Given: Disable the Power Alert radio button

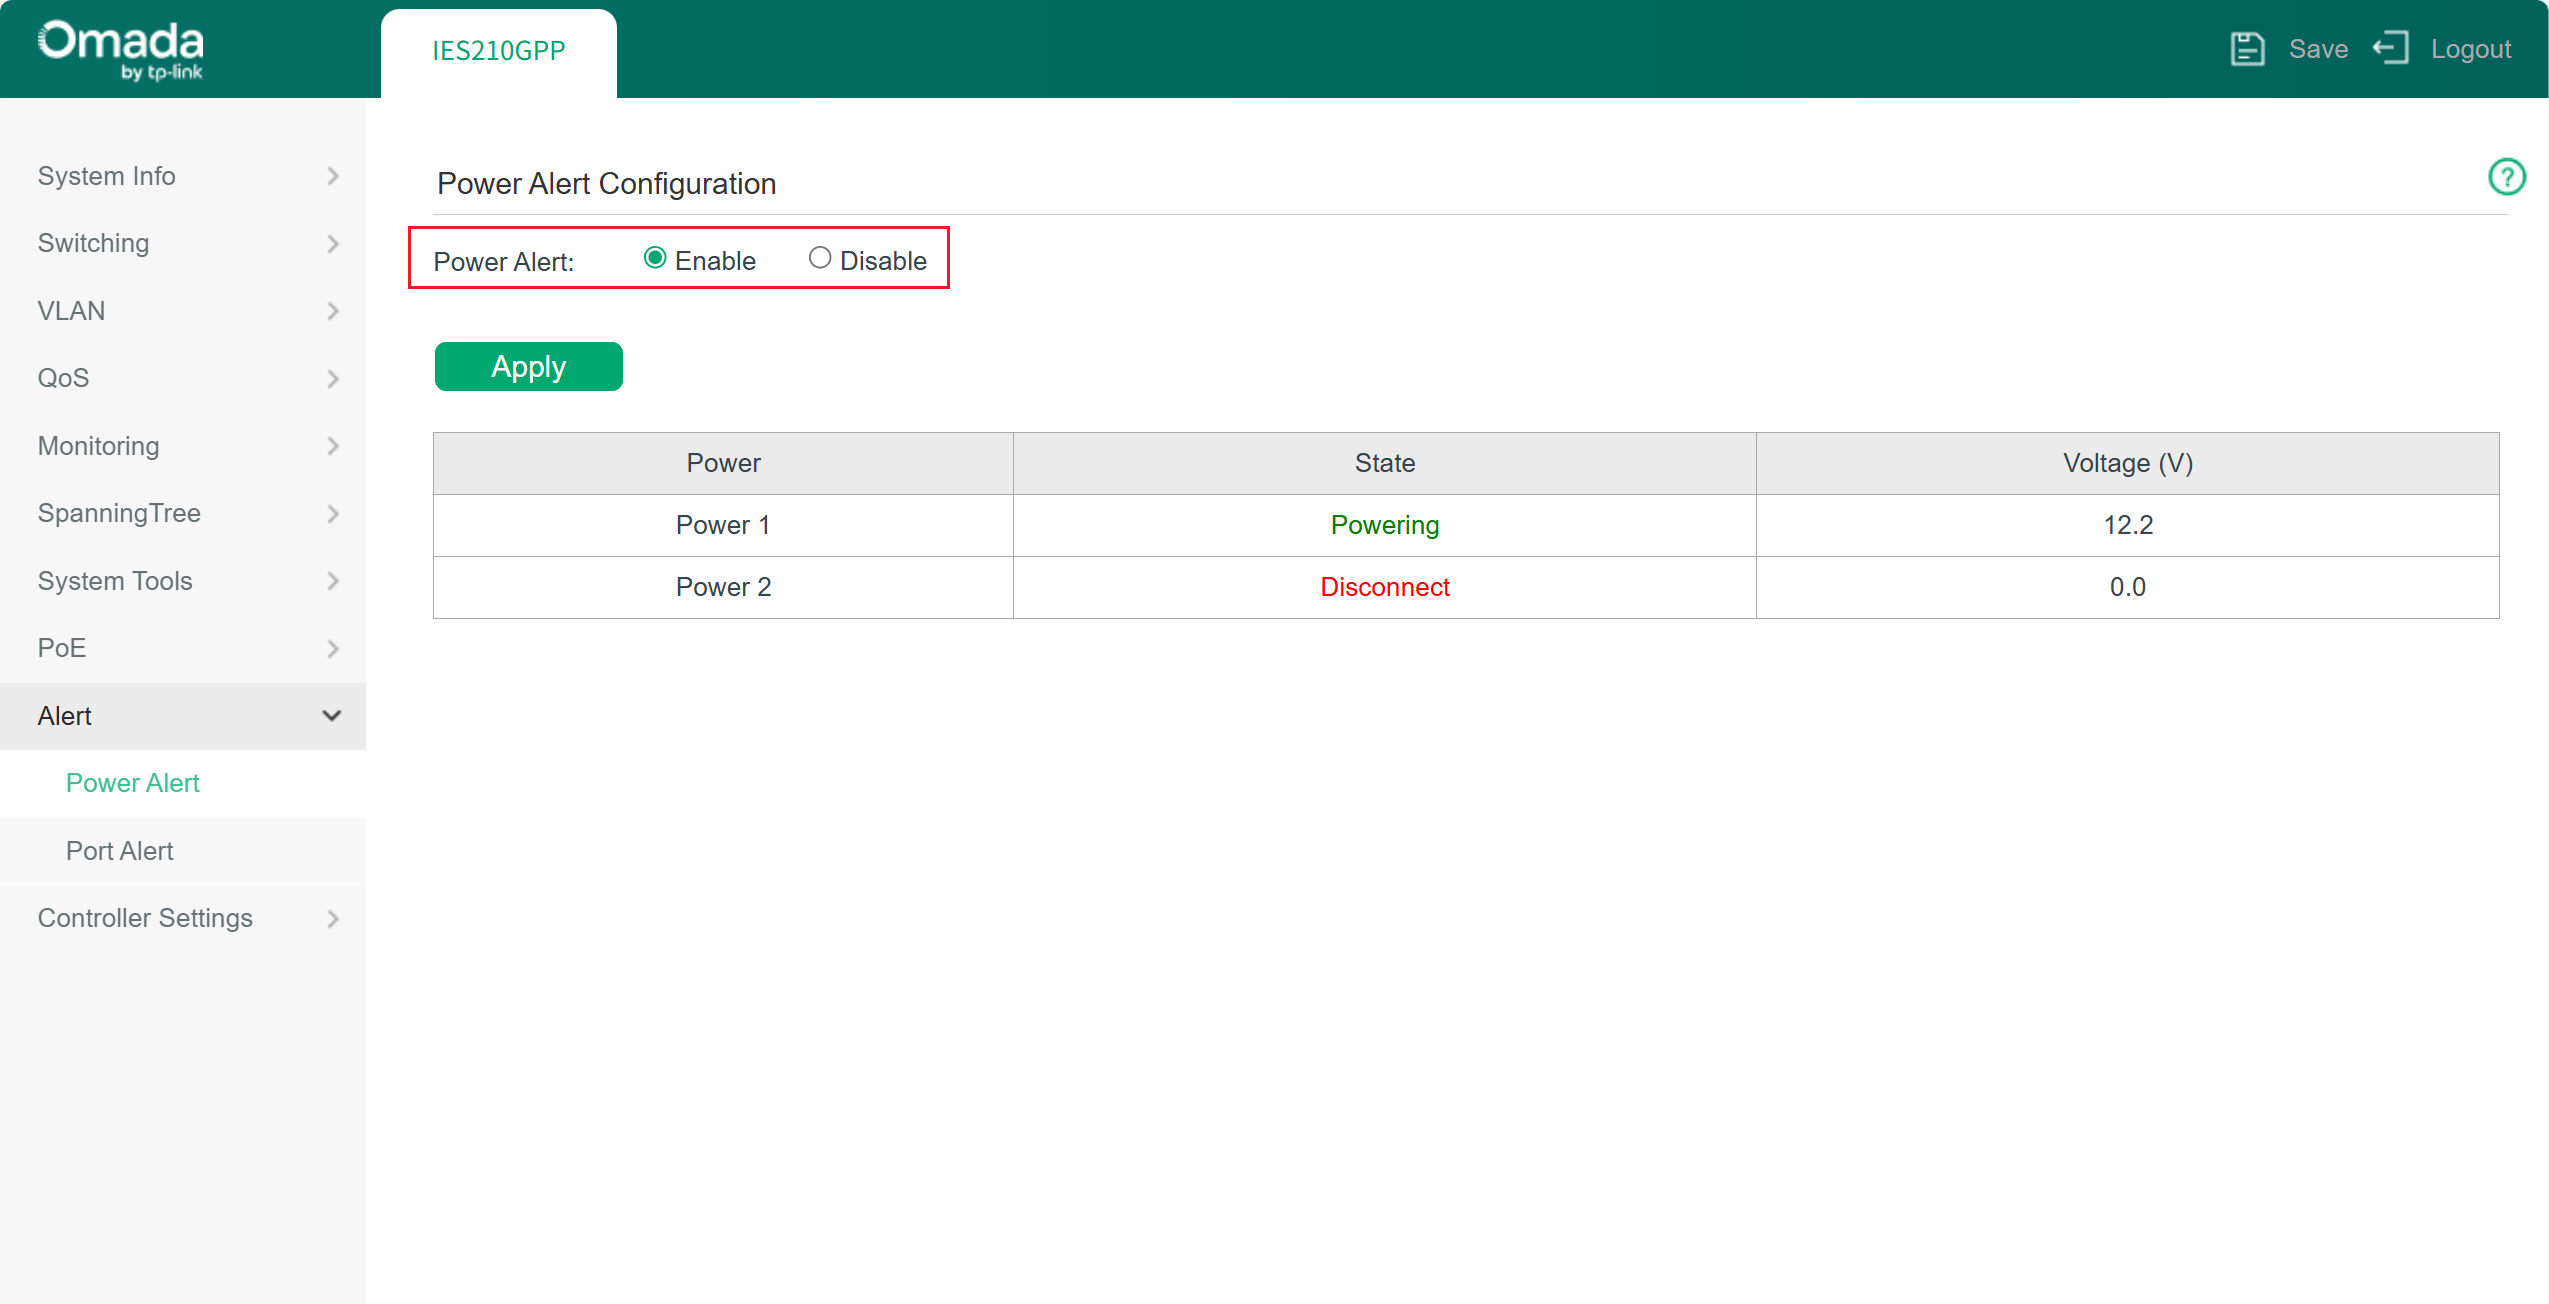Looking at the screenshot, I should click(820, 258).
